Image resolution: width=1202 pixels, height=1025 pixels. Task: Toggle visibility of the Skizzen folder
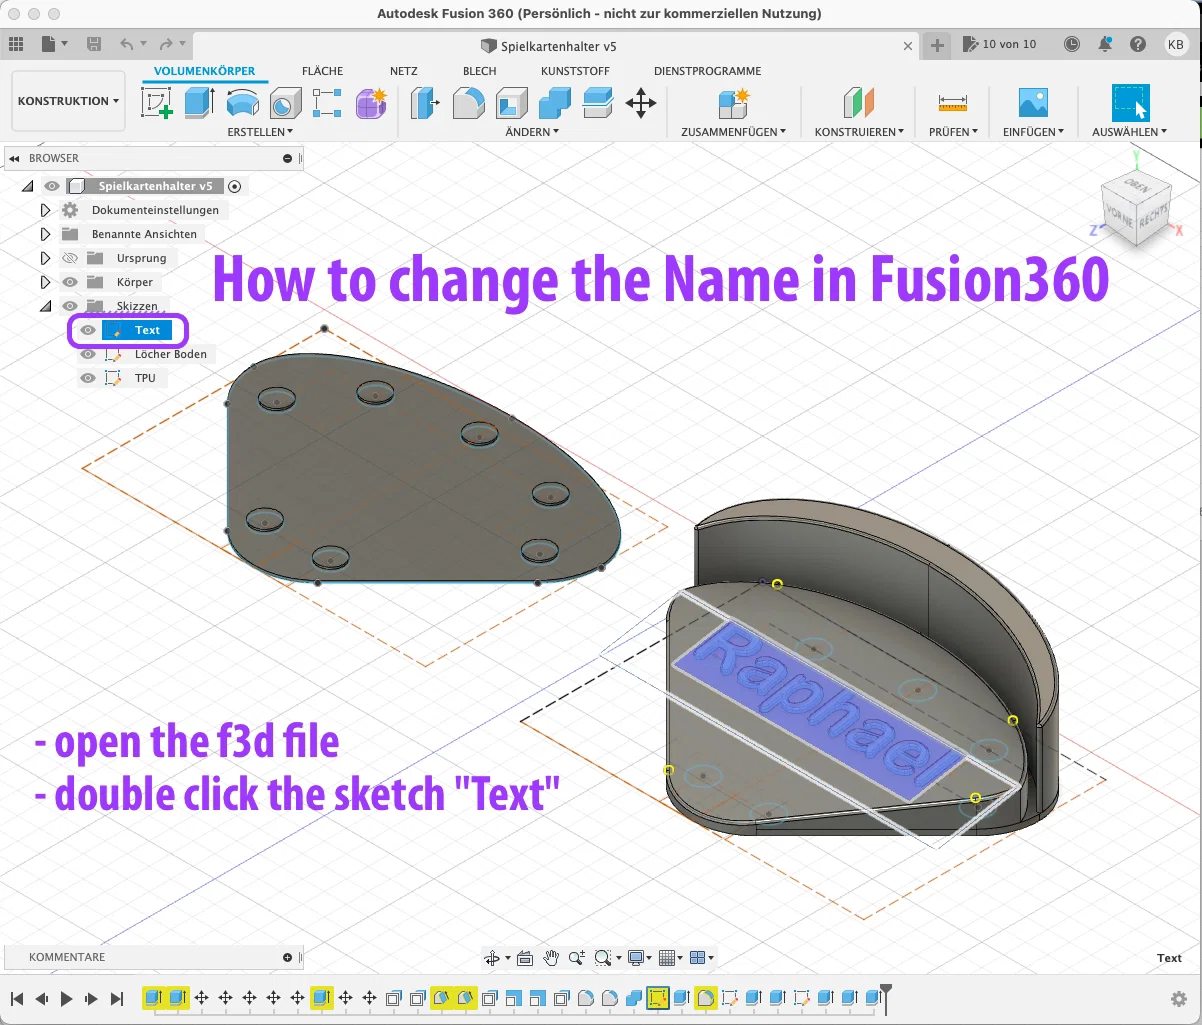coord(70,306)
